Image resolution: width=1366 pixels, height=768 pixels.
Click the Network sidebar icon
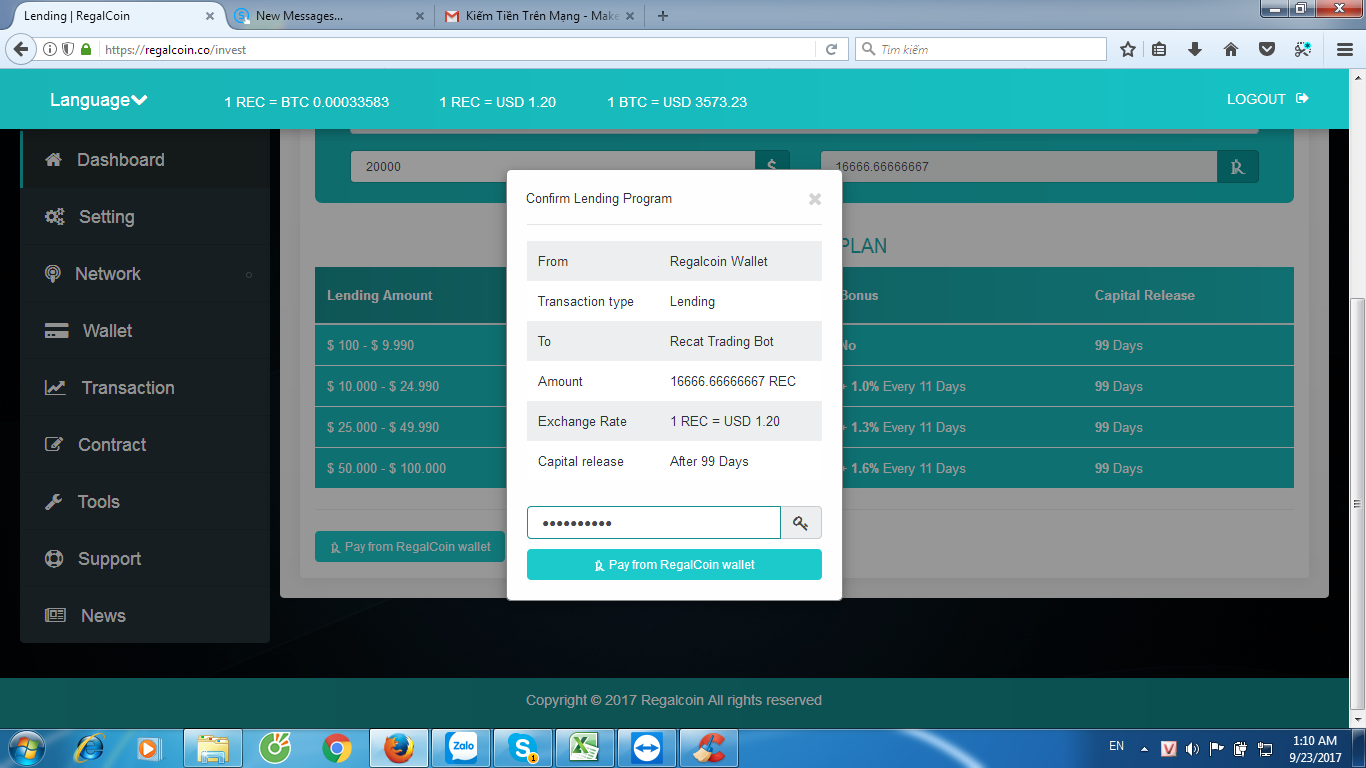[x=53, y=274]
